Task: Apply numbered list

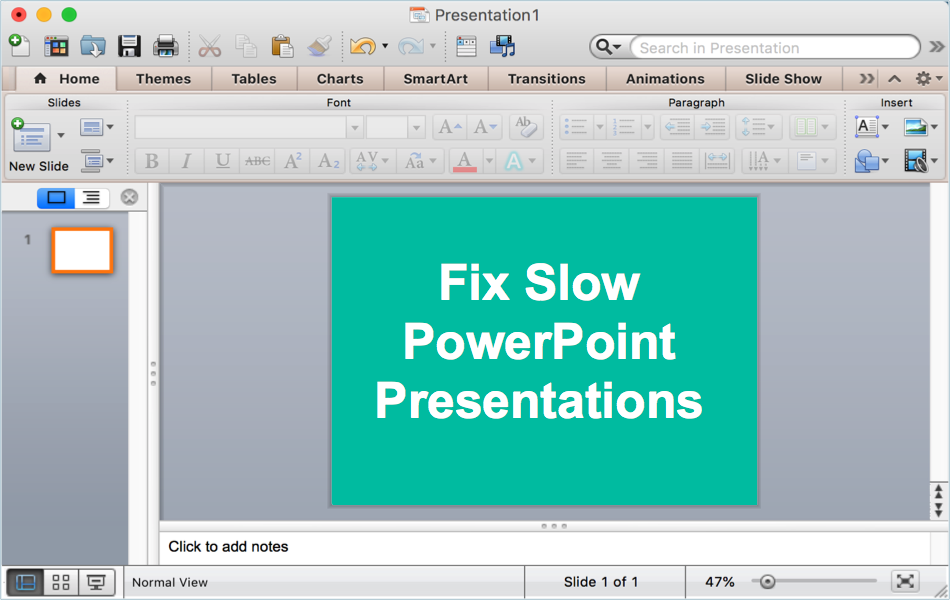Action: point(623,127)
